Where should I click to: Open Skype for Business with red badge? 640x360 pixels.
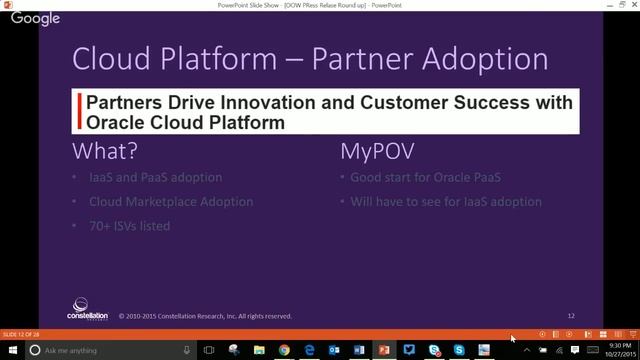click(434, 350)
